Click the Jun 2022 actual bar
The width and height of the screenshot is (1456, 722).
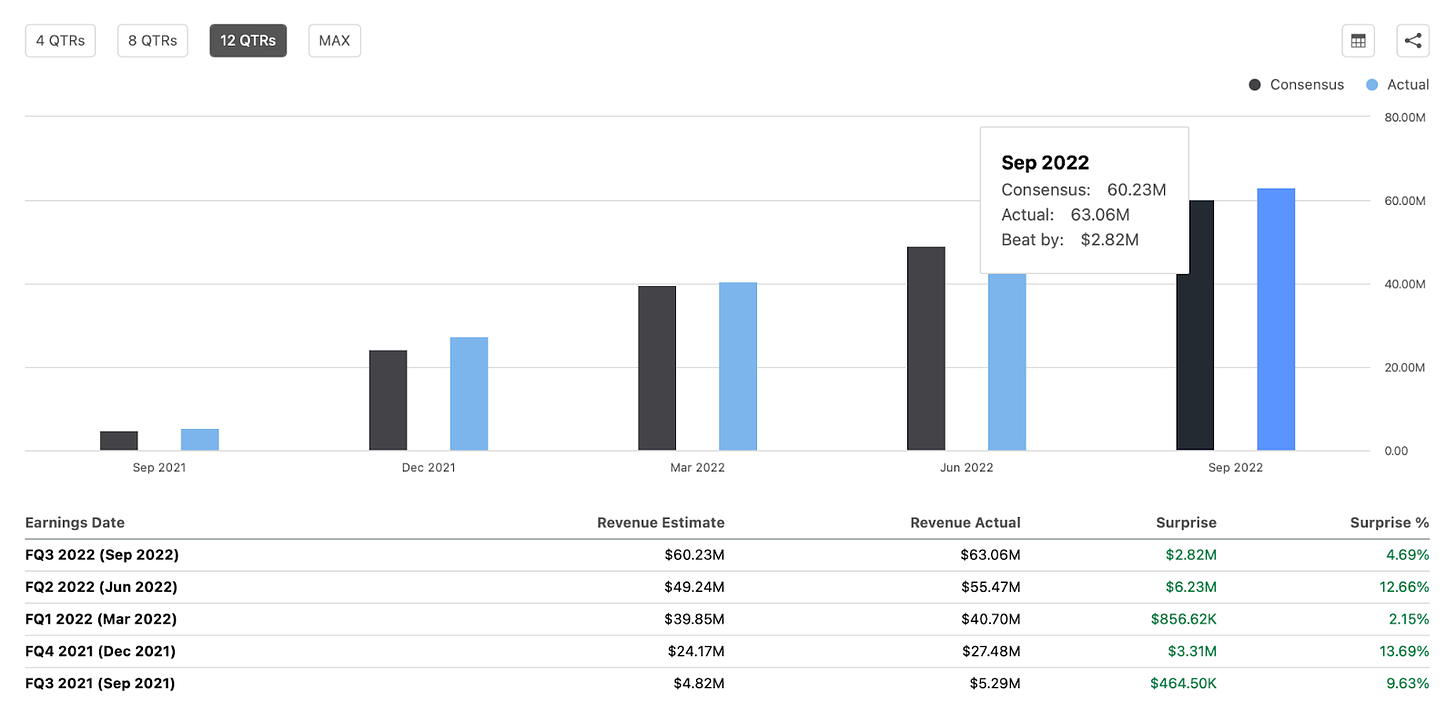click(x=1007, y=362)
